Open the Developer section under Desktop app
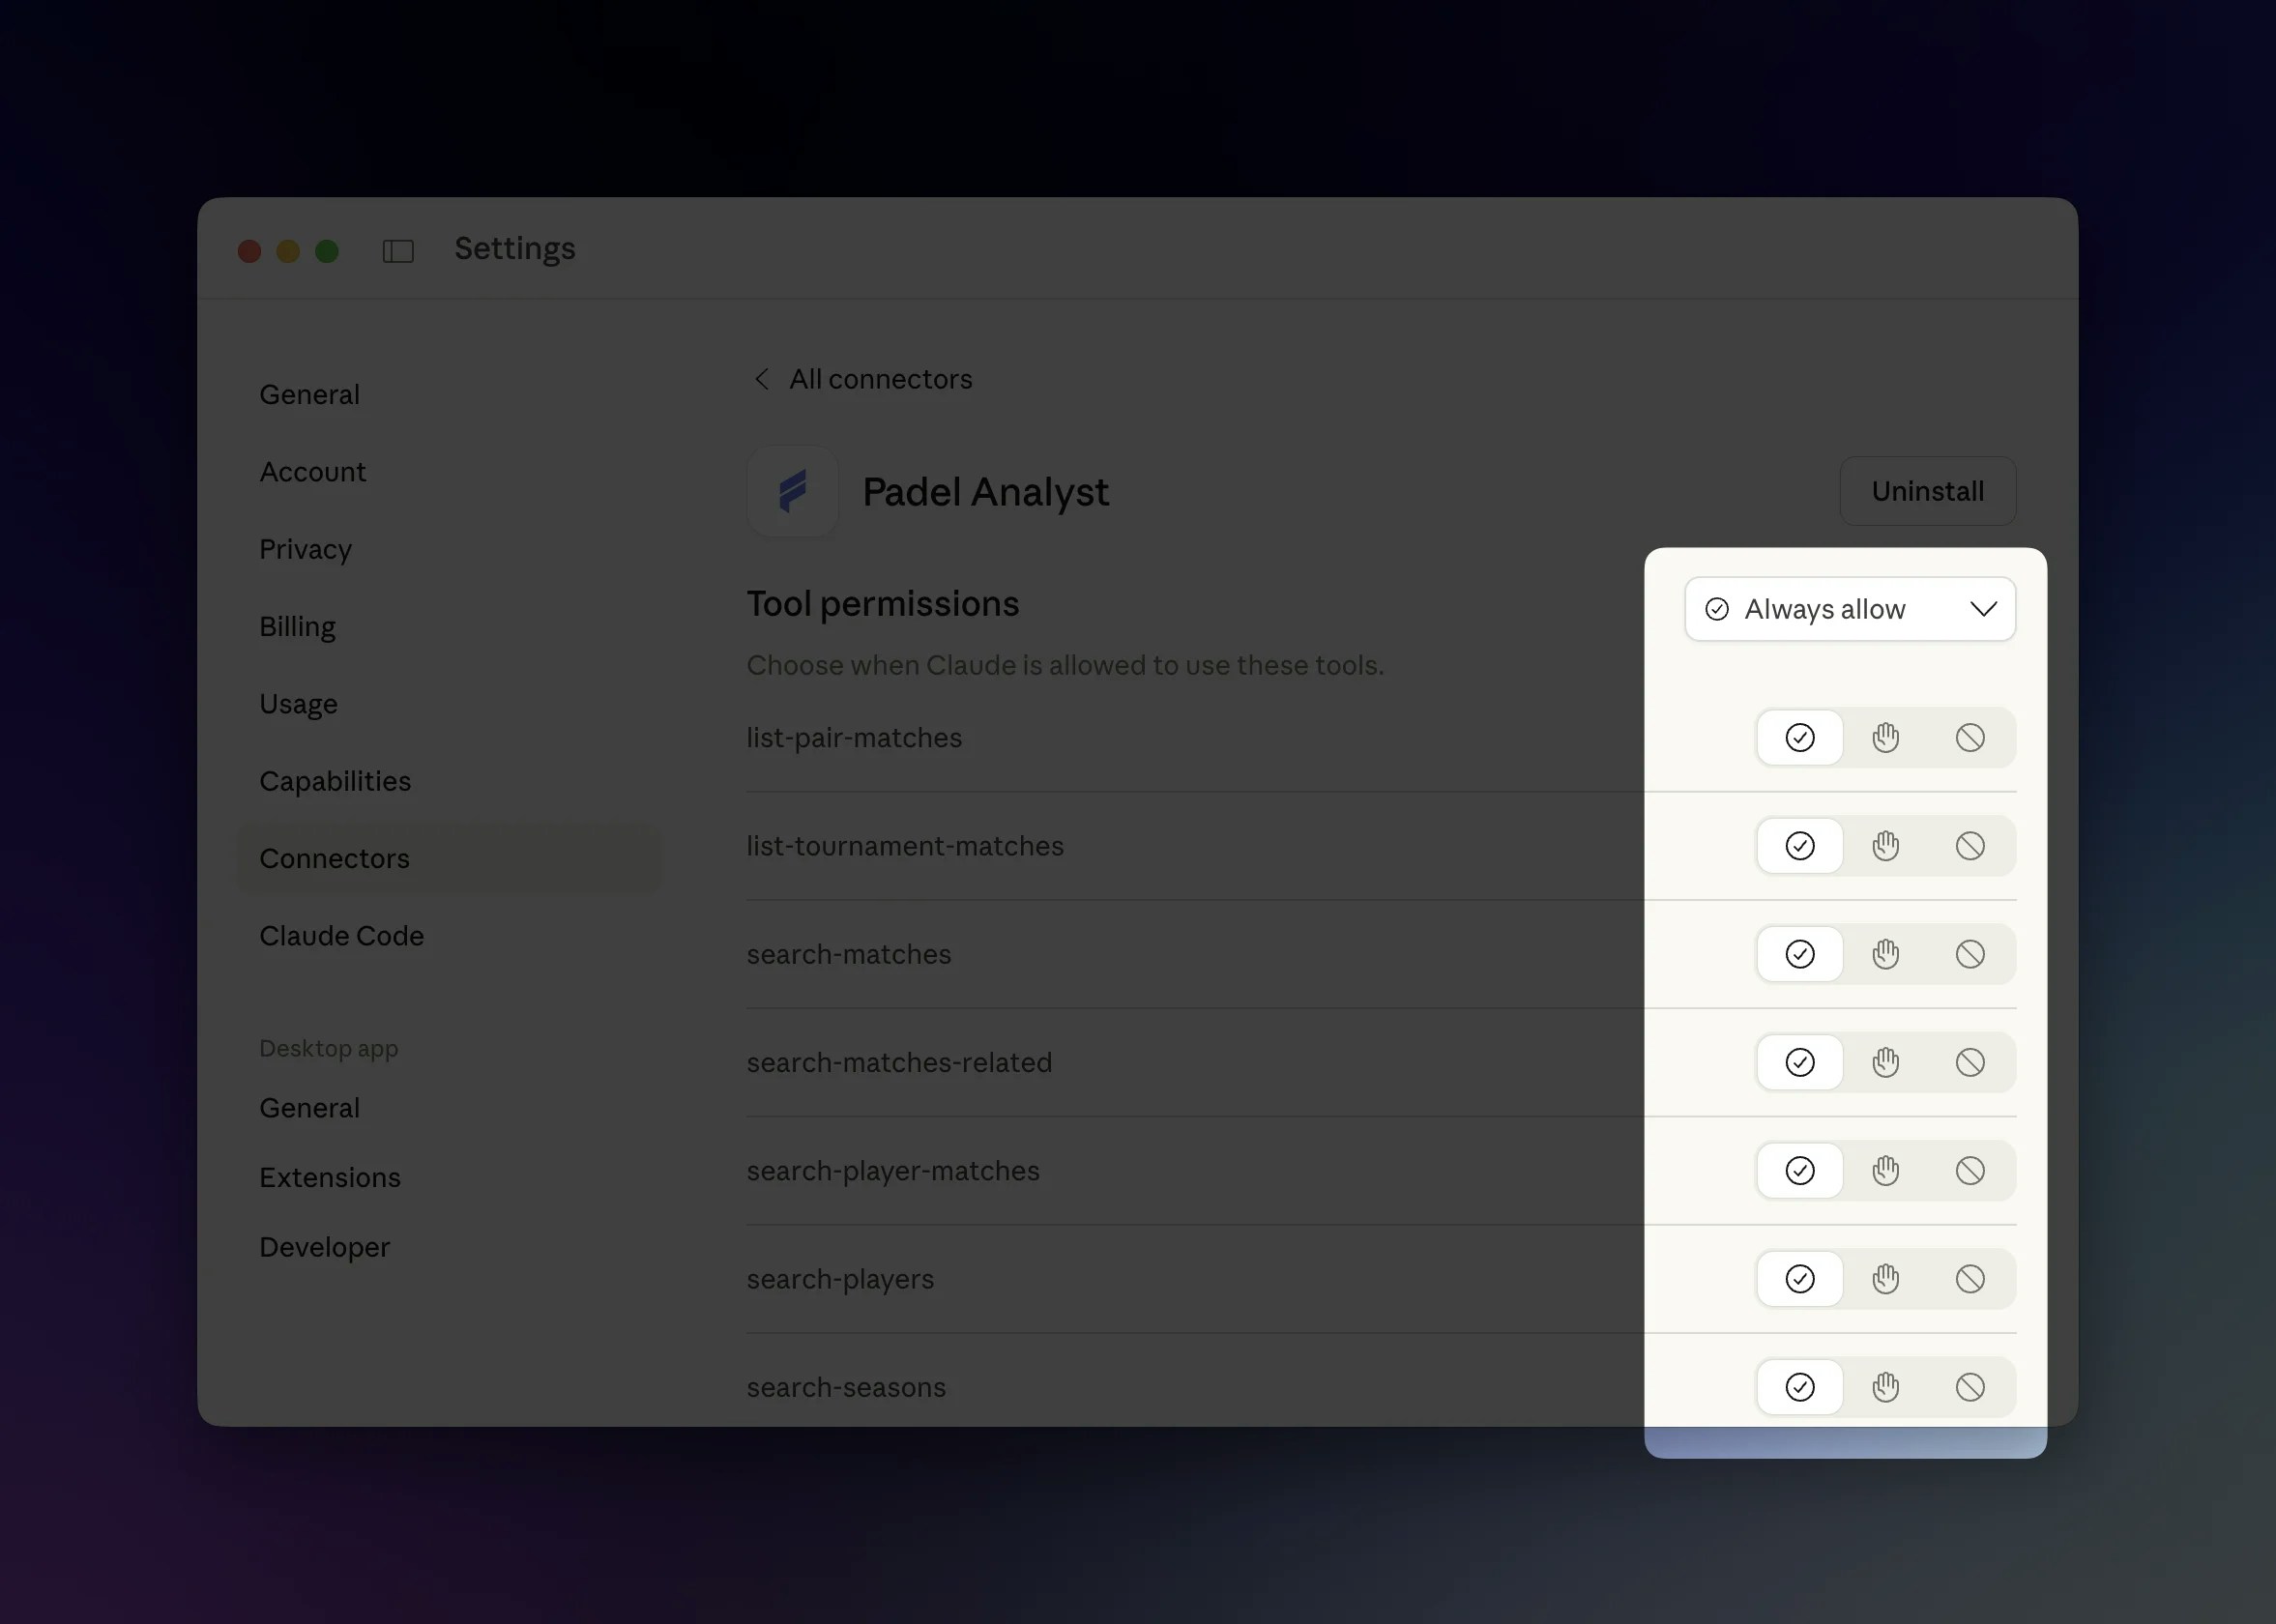The height and width of the screenshot is (1624, 2276). 324,1246
